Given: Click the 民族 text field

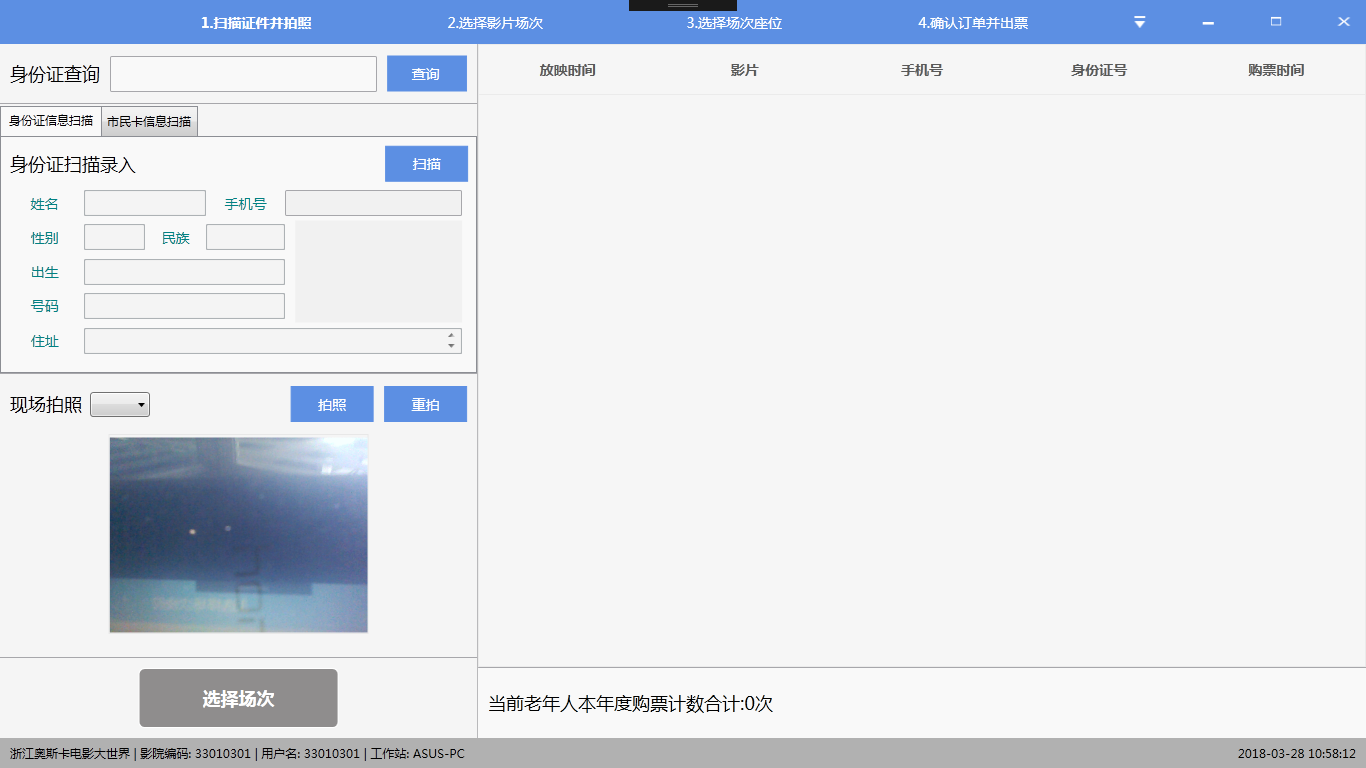Looking at the screenshot, I should 245,237.
